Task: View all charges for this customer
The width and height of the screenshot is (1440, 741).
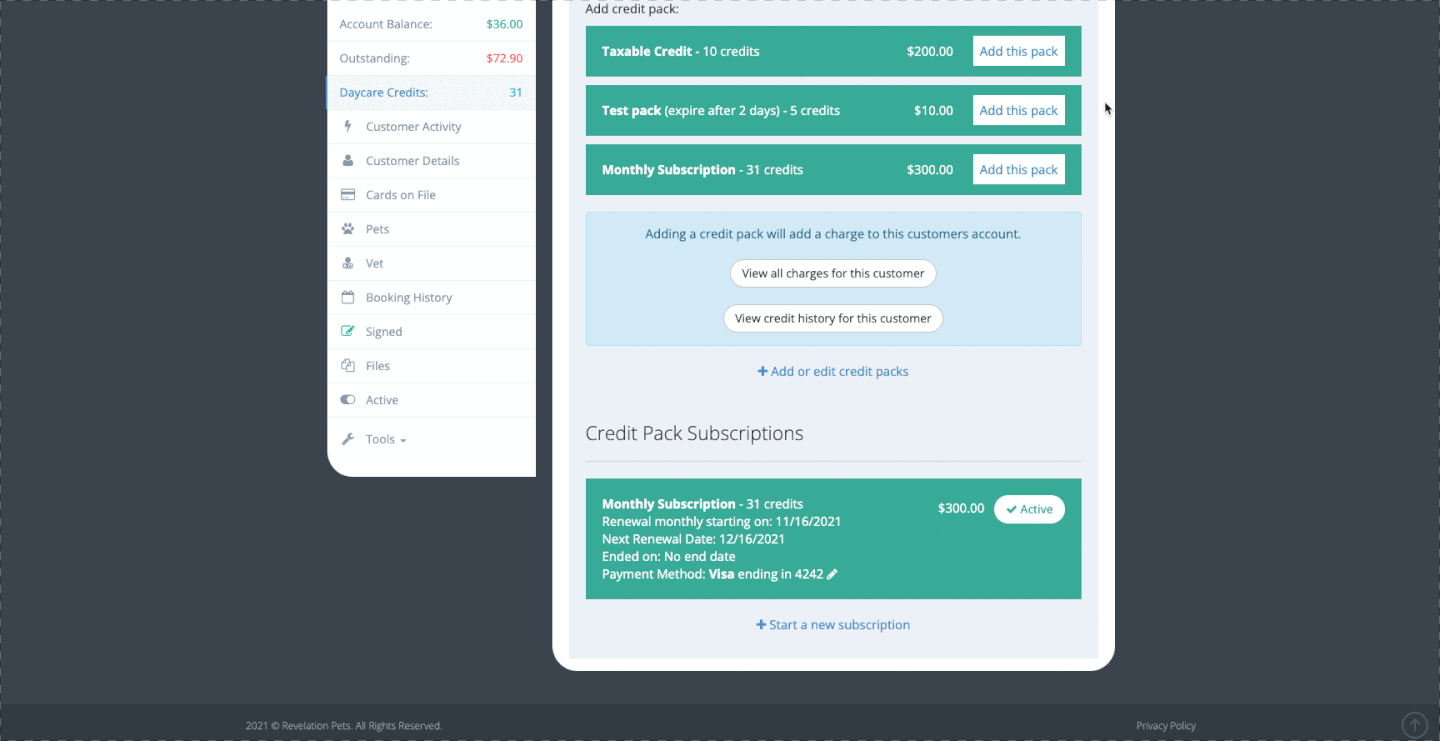Action: [x=833, y=273]
